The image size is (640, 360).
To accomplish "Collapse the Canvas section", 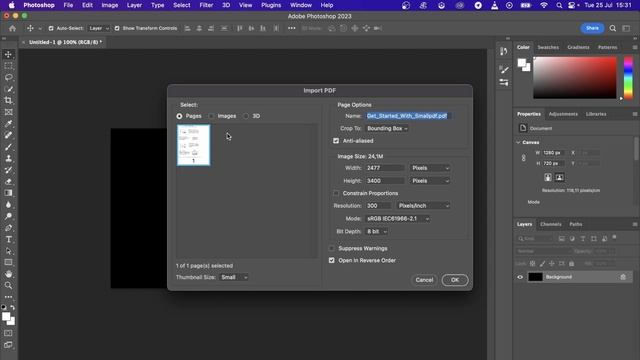I will pyautogui.click(x=518, y=142).
